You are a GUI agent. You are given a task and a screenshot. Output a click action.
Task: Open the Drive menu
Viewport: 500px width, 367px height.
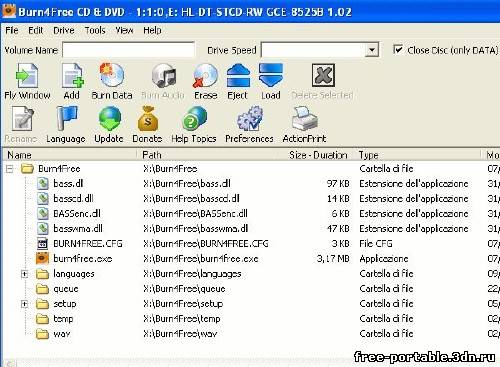tap(64, 30)
